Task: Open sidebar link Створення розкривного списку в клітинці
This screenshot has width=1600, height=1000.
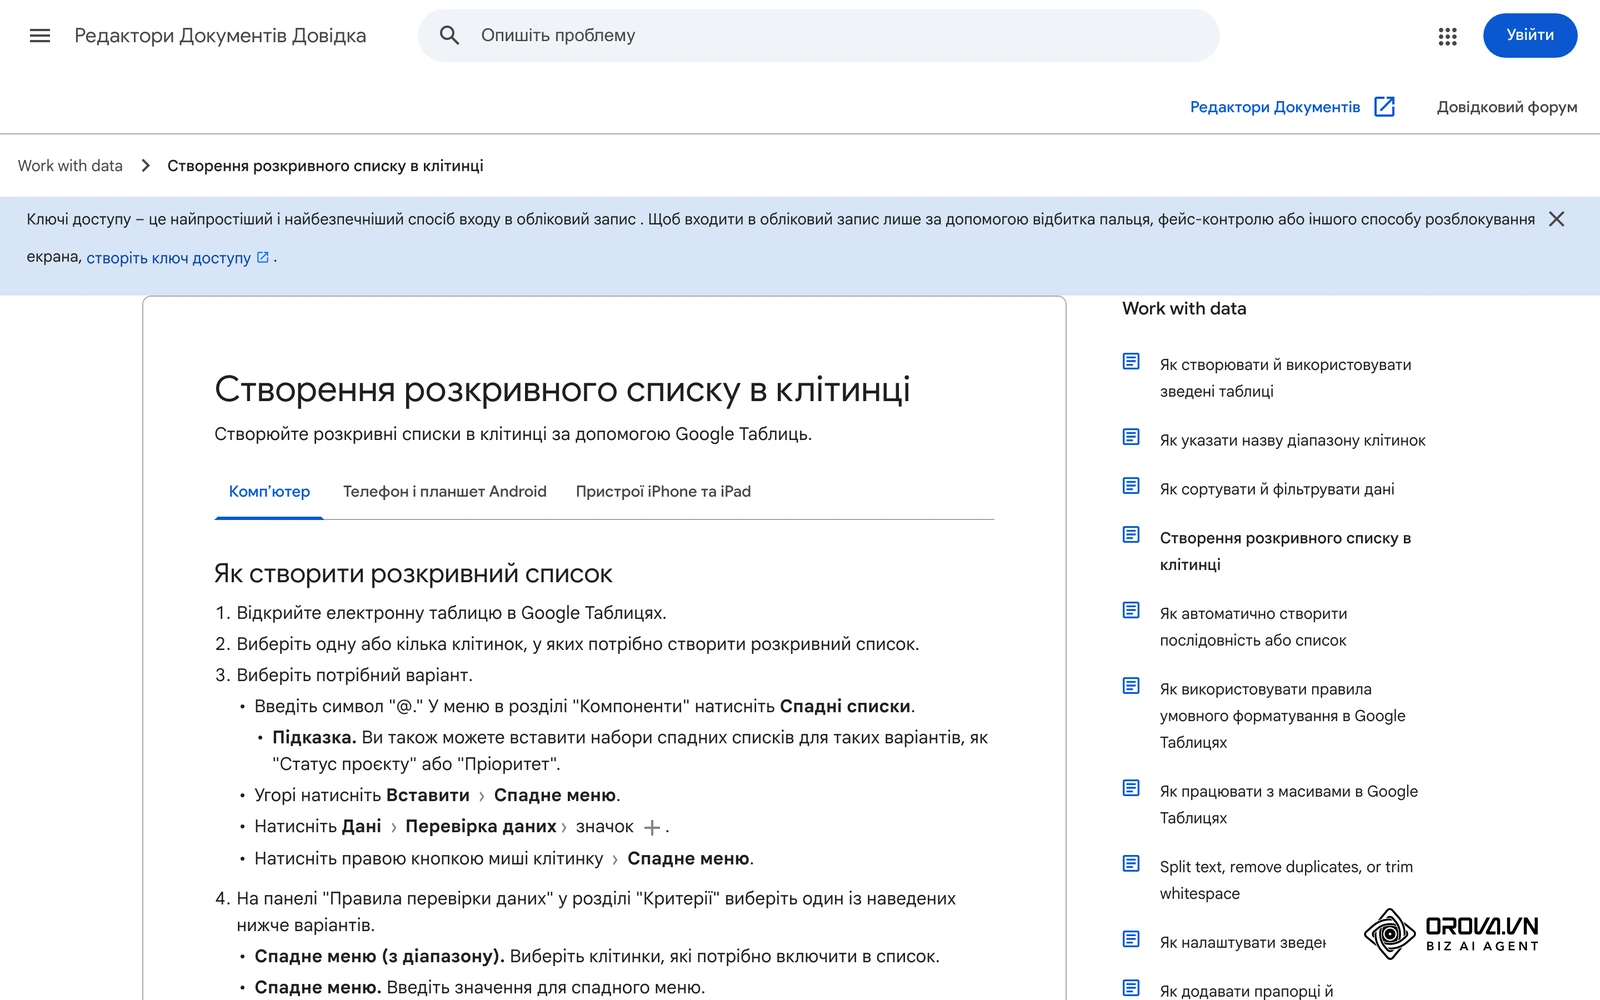Action: tap(1285, 551)
